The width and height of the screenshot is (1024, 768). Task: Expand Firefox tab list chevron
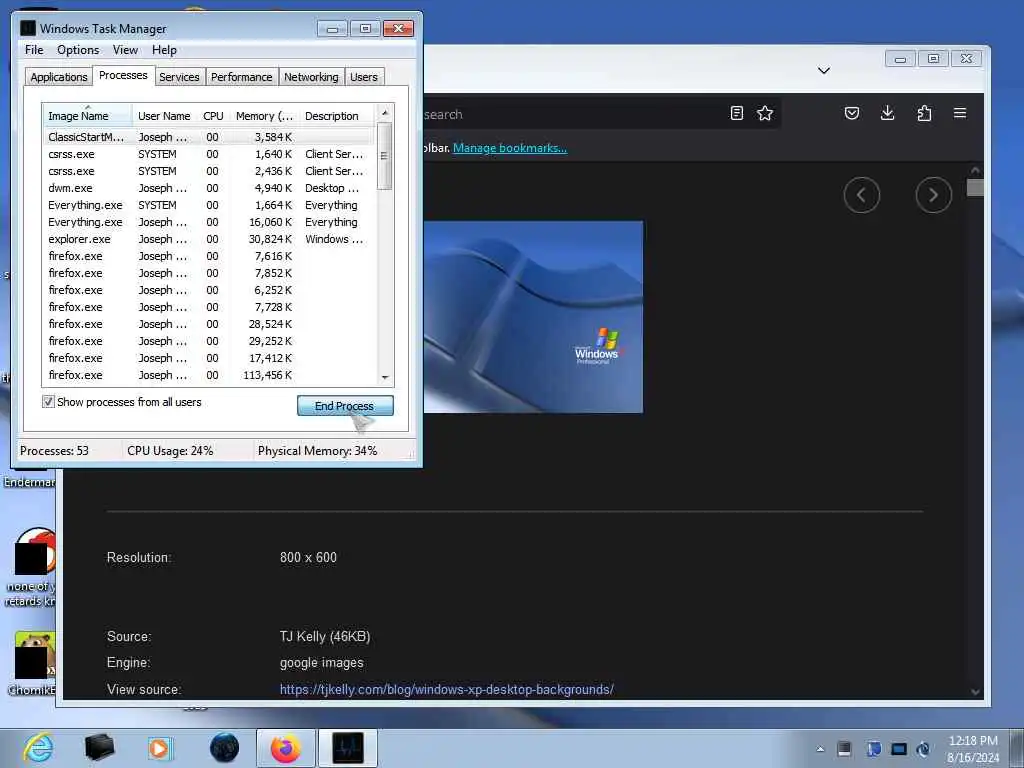click(824, 71)
